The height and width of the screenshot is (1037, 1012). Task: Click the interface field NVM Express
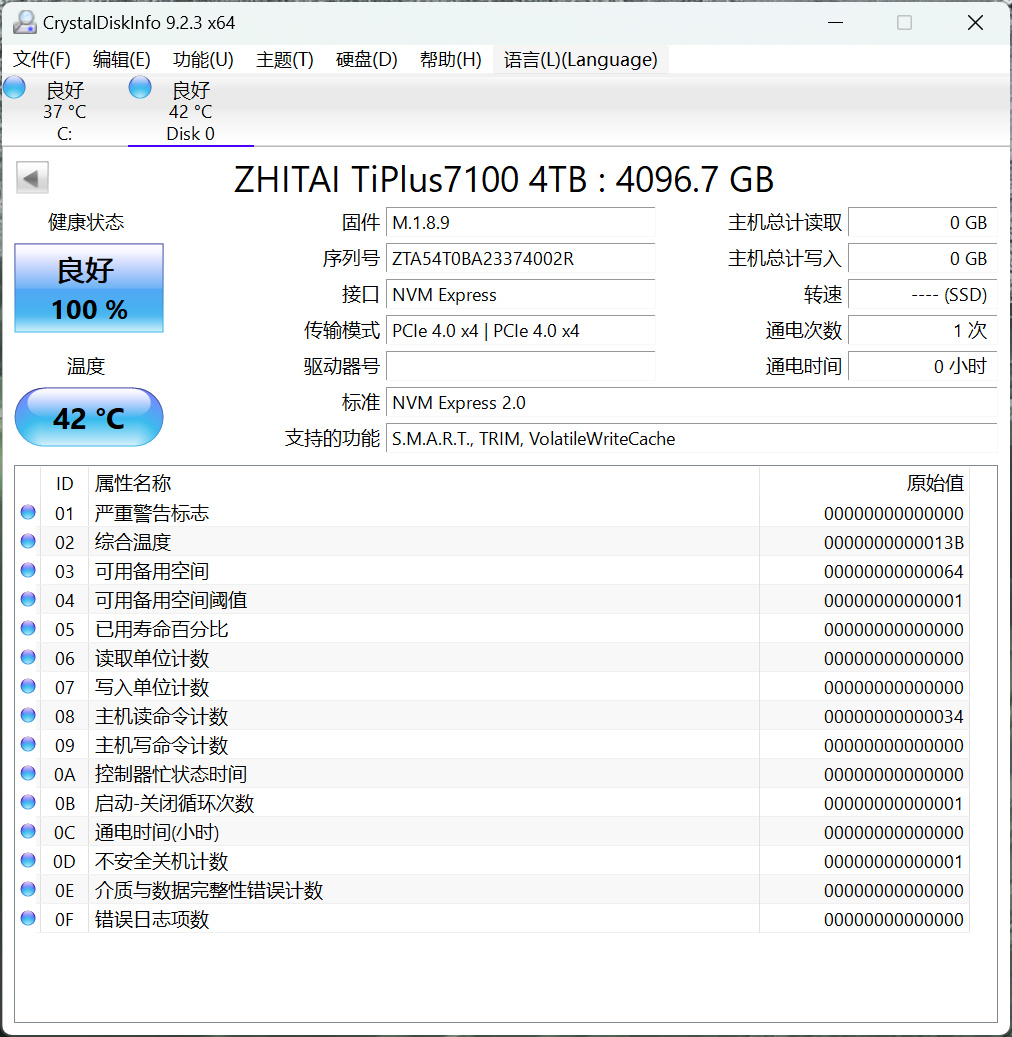[x=521, y=294]
